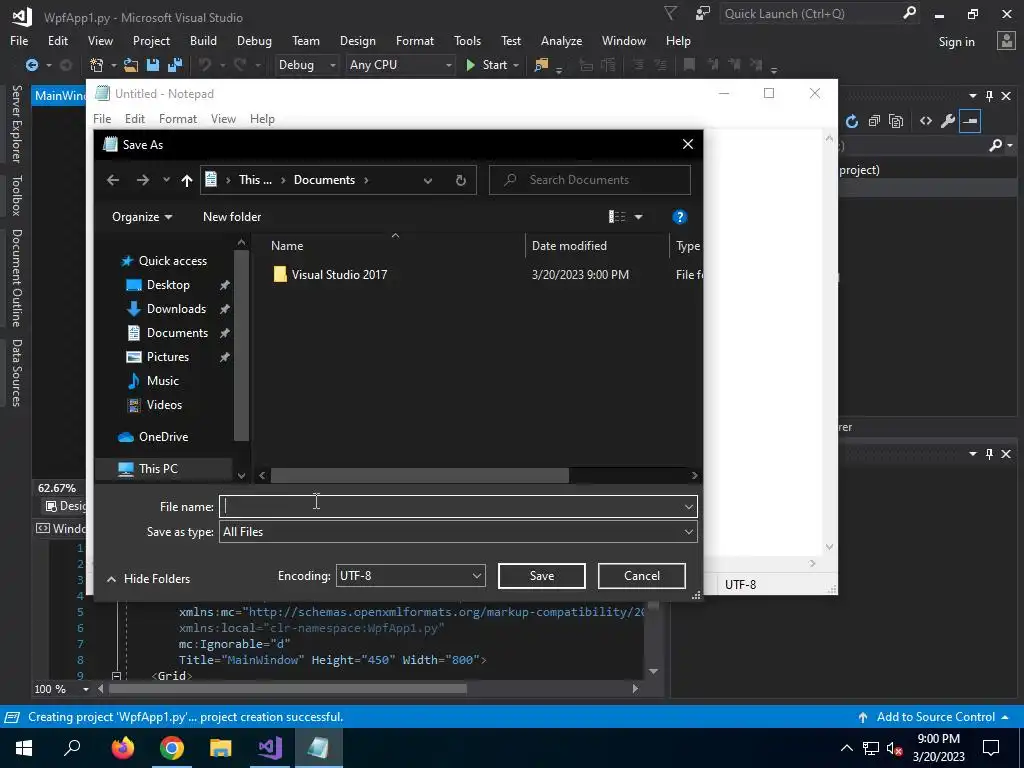Open Visual Studio's Build menu
Screen dimensions: 1024x768
203,40
